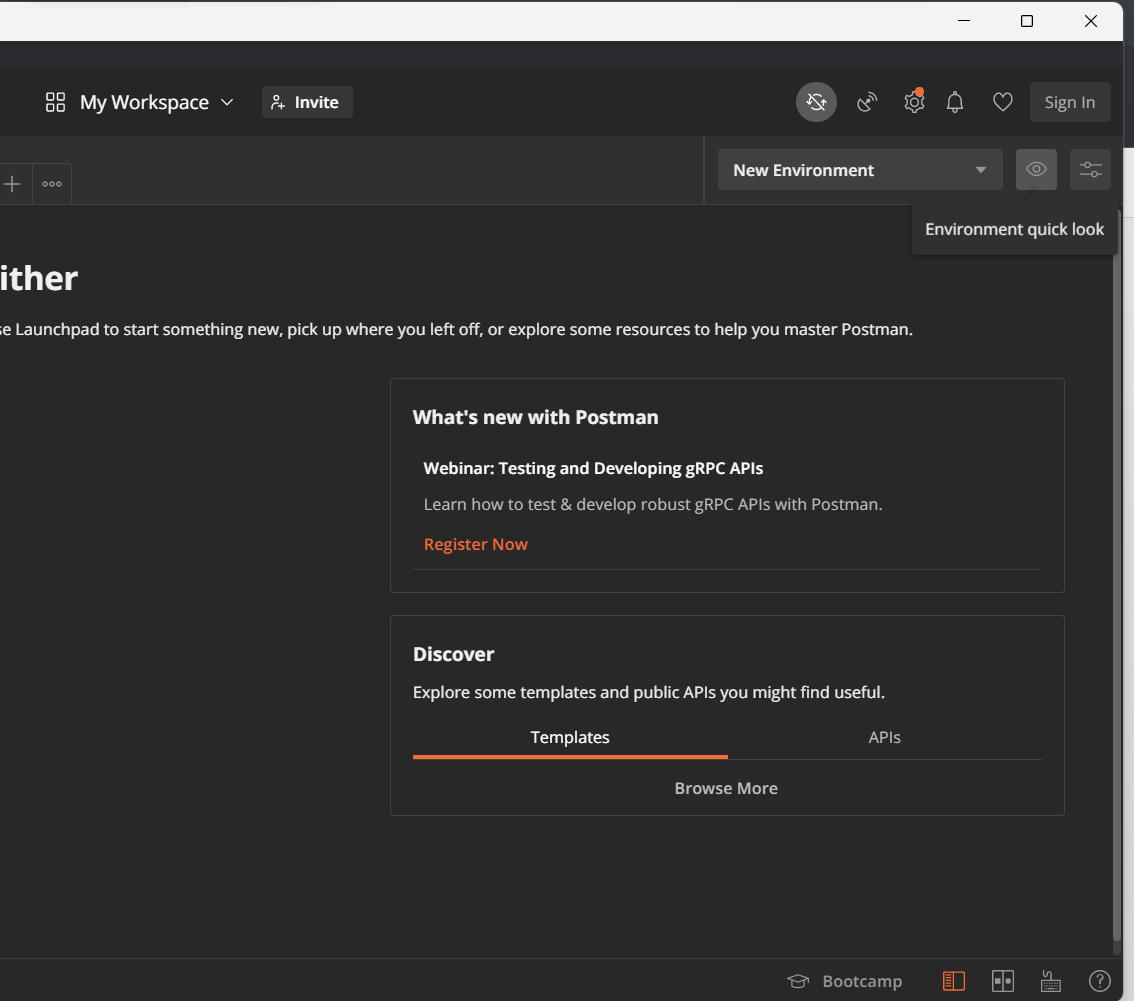Open Bootcamp from the status bar
The height and width of the screenshot is (1001, 1134).
[x=845, y=981]
